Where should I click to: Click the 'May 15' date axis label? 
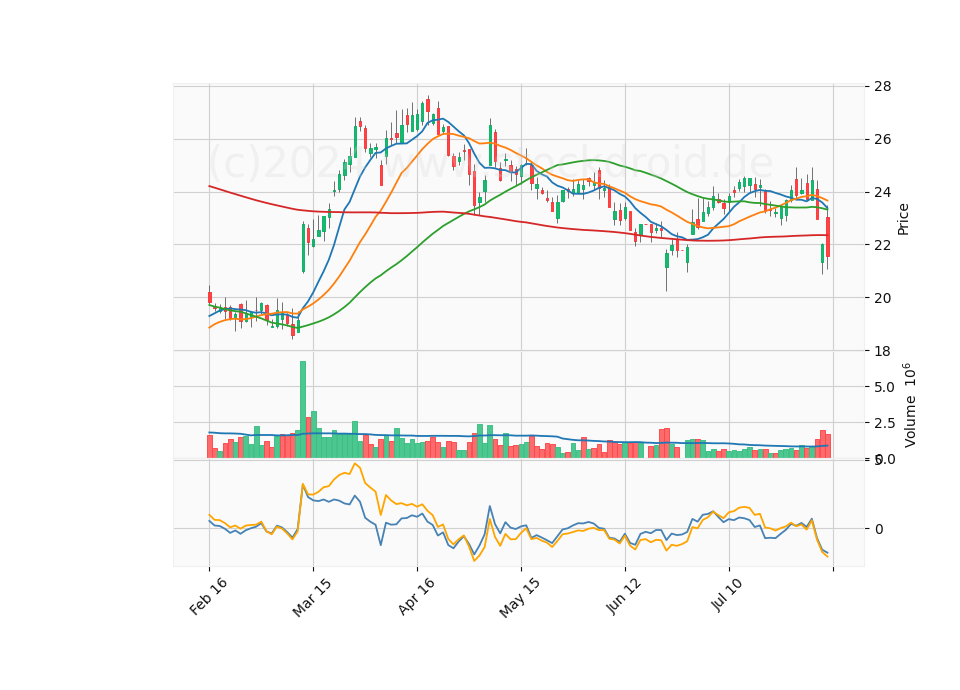520,598
